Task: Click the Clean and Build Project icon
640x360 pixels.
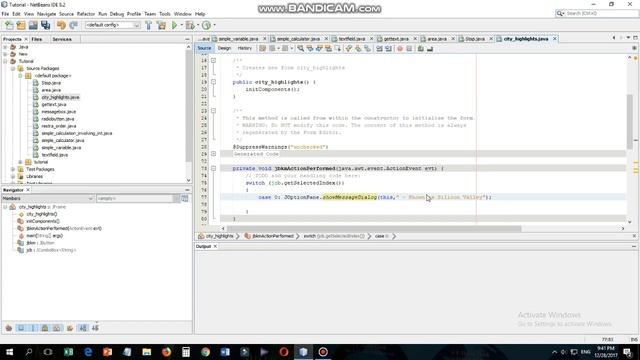Action: (x=162, y=25)
